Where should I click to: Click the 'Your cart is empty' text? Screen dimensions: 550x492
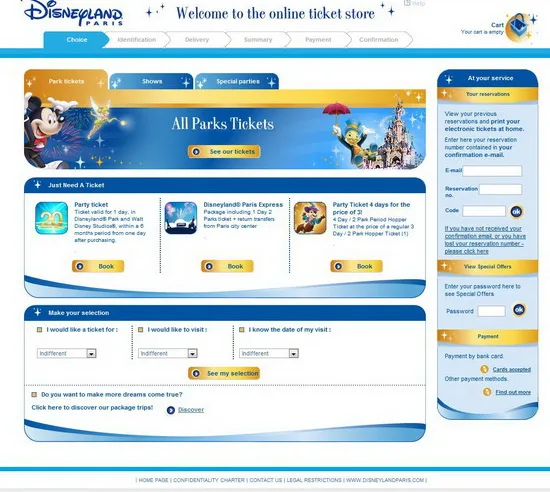[482, 32]
